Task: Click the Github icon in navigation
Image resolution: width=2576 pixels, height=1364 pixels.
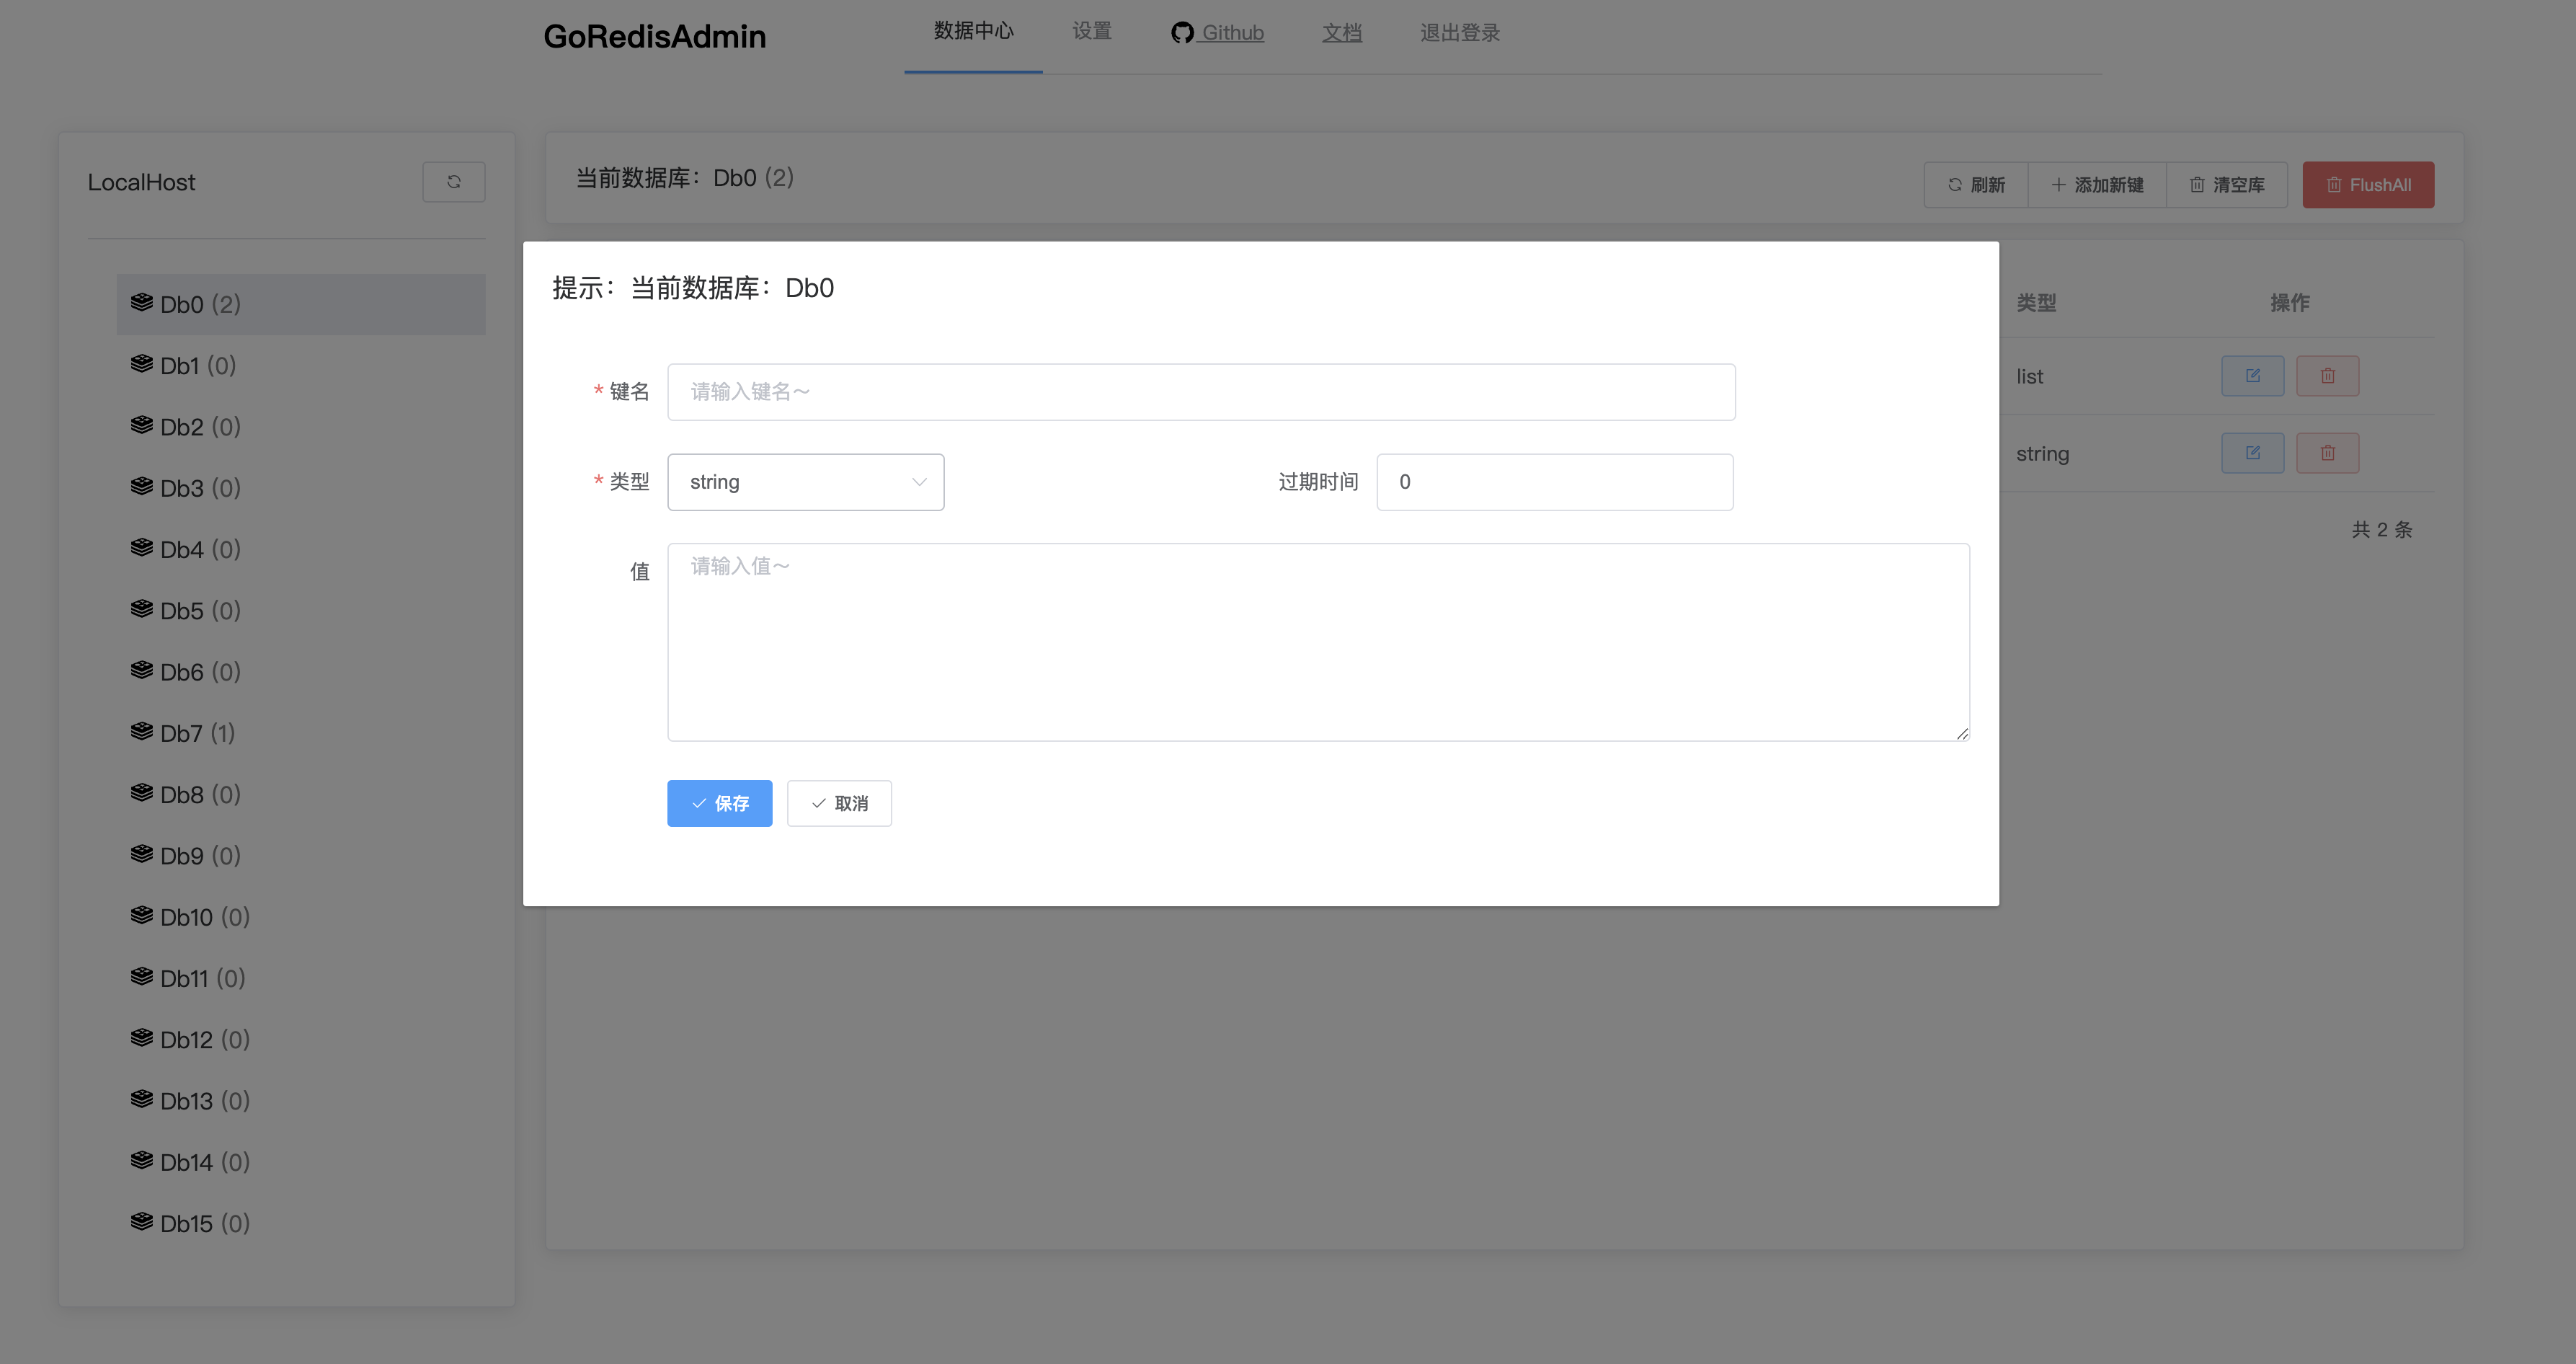Action: (x=1182, y=33)
